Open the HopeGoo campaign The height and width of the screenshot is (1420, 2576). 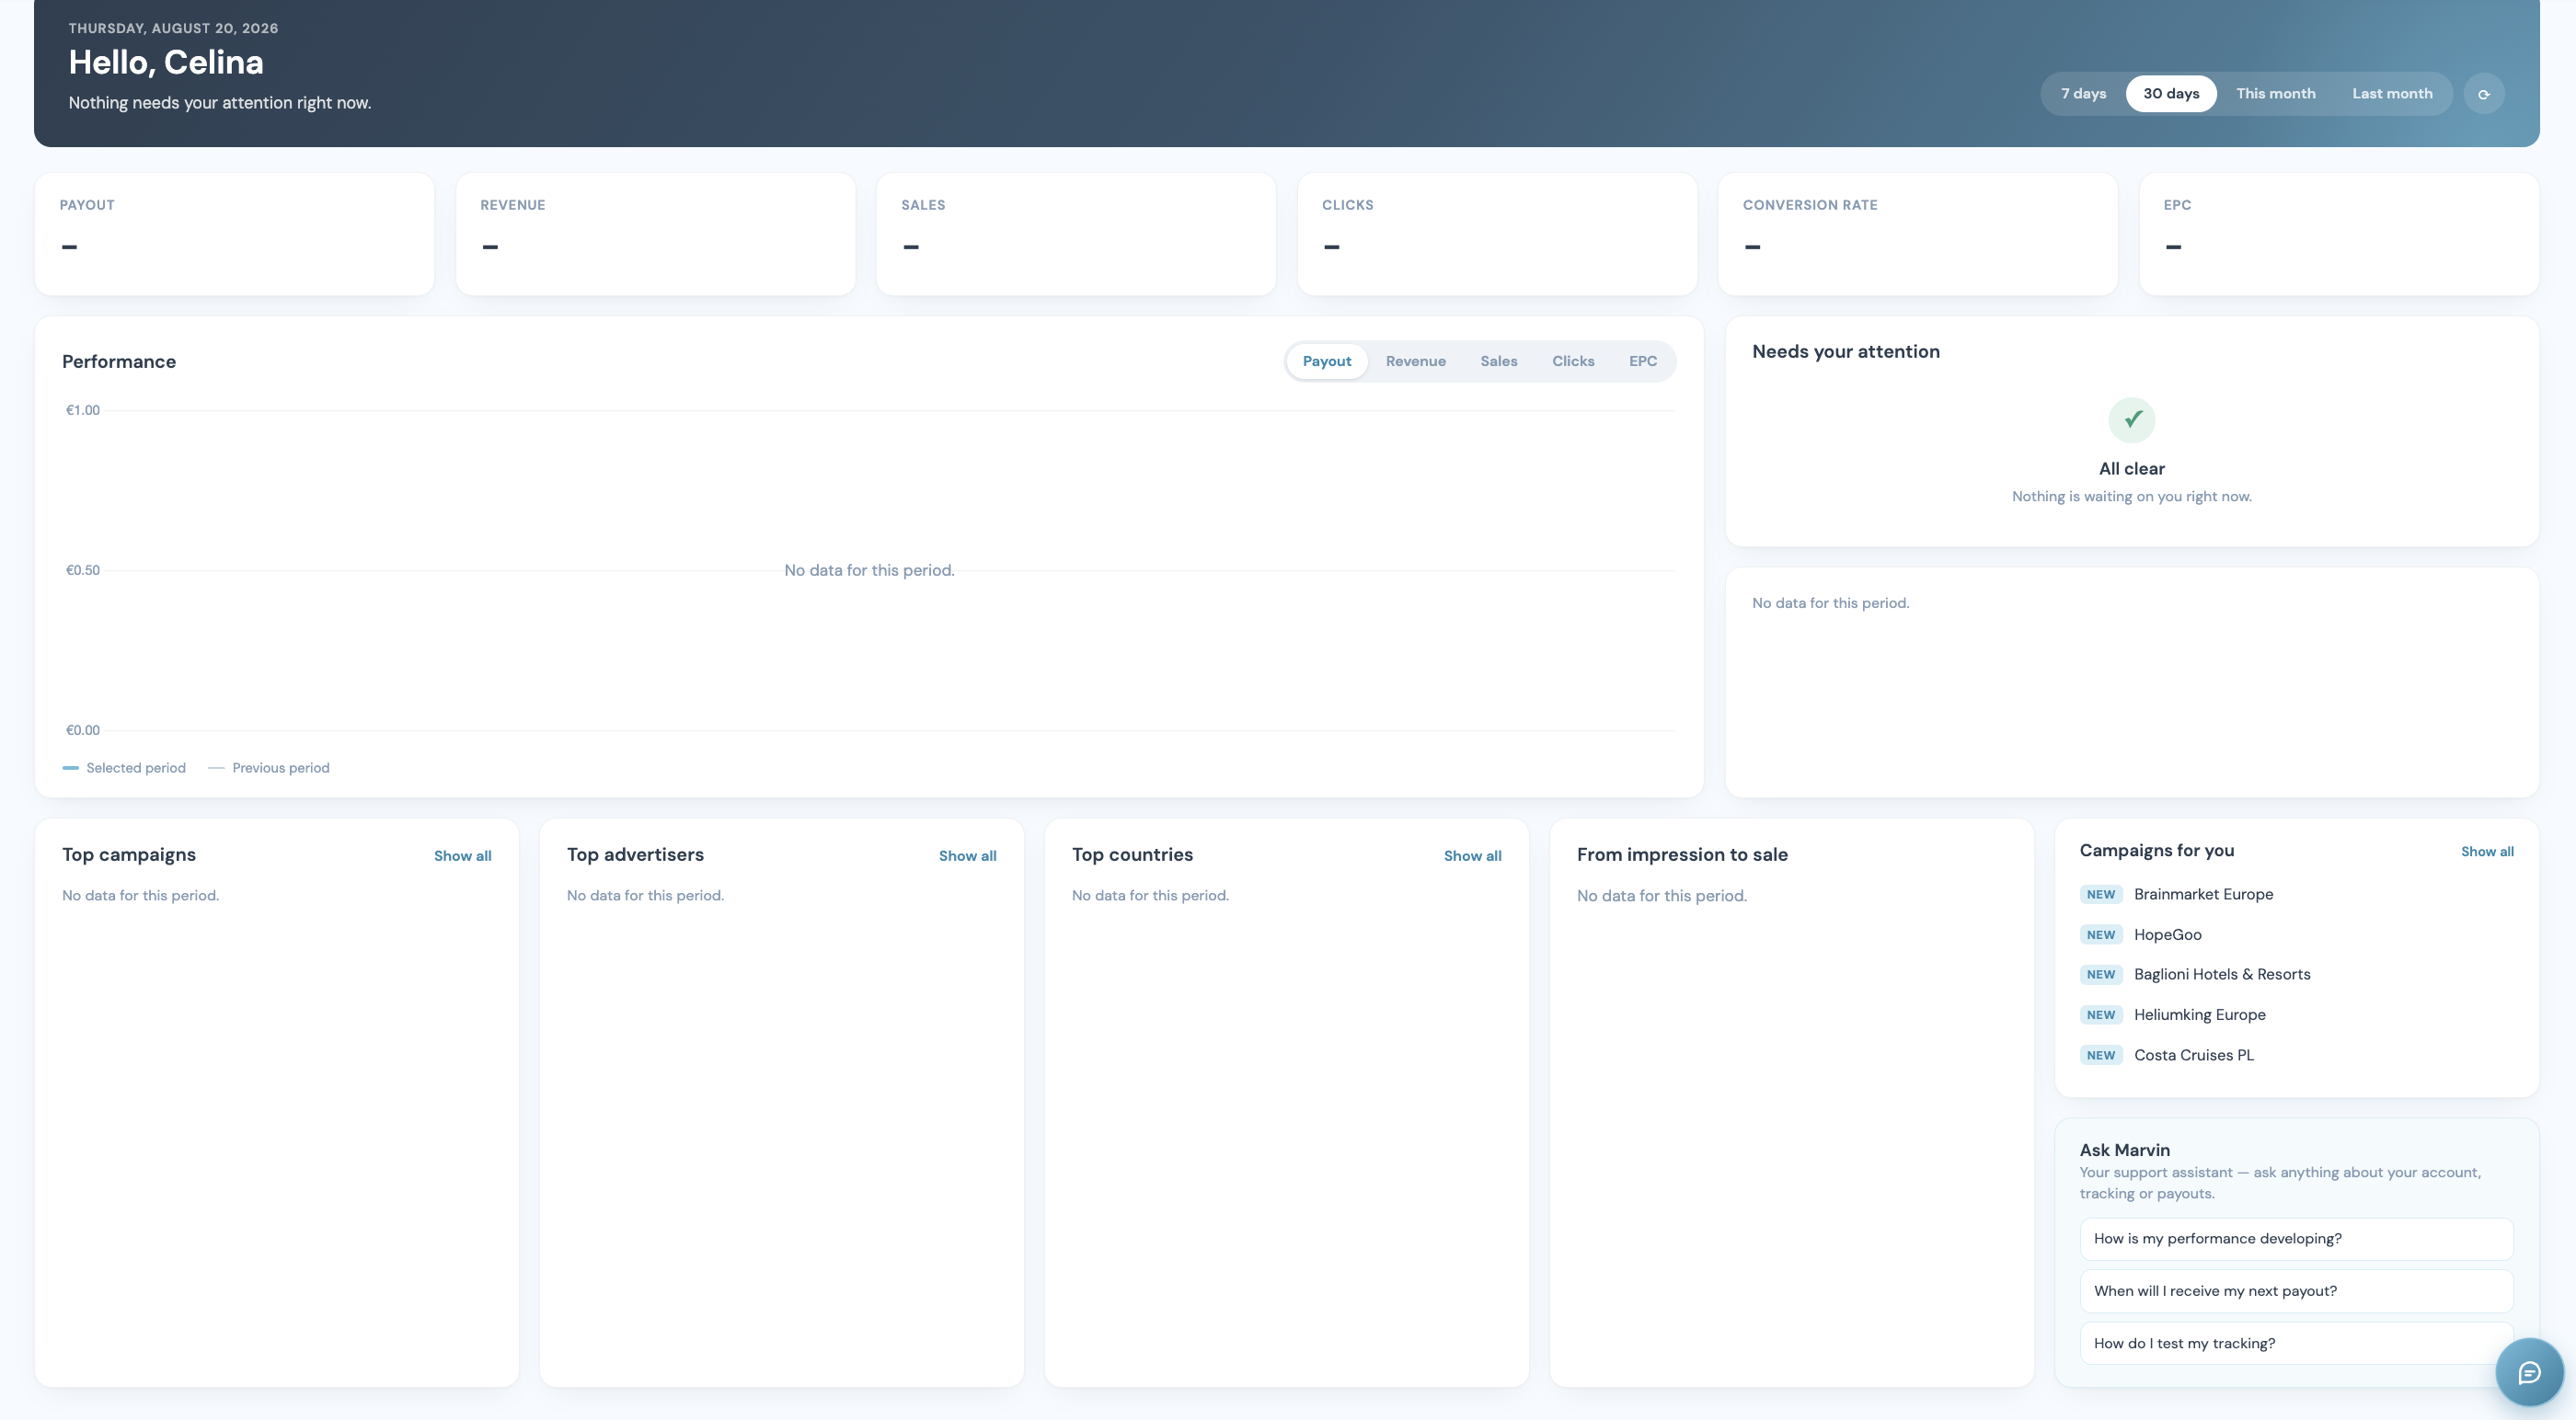point(2167,935)
